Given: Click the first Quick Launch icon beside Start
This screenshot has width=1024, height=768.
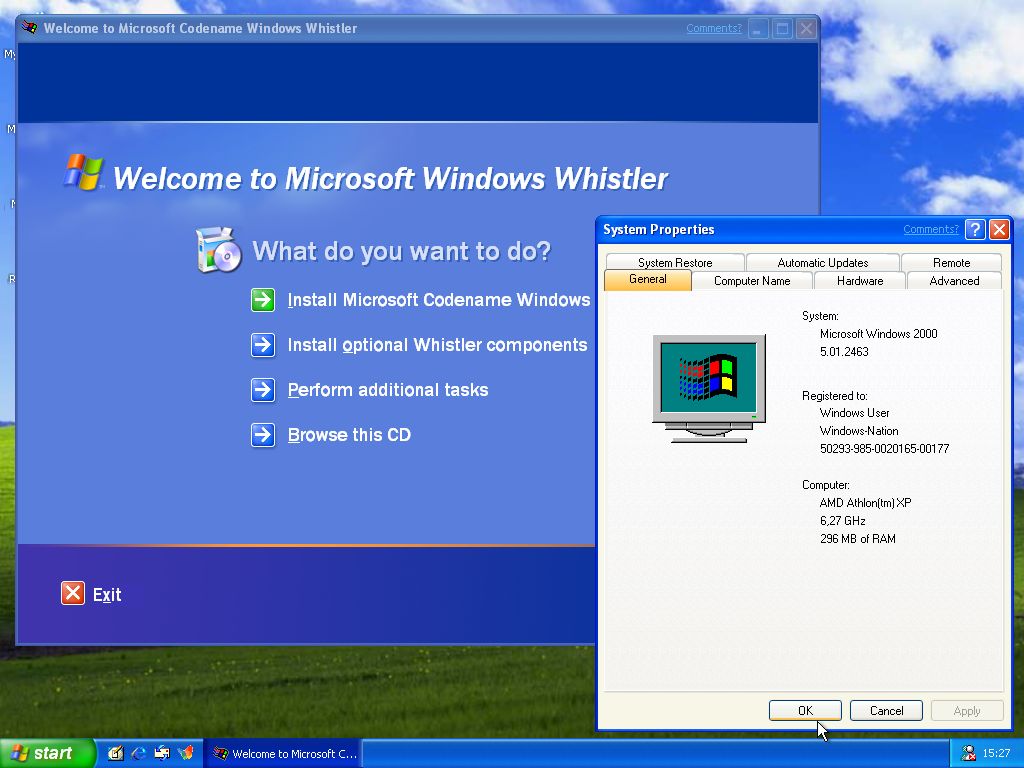Looking at the screenshot, I should point(116,753).
